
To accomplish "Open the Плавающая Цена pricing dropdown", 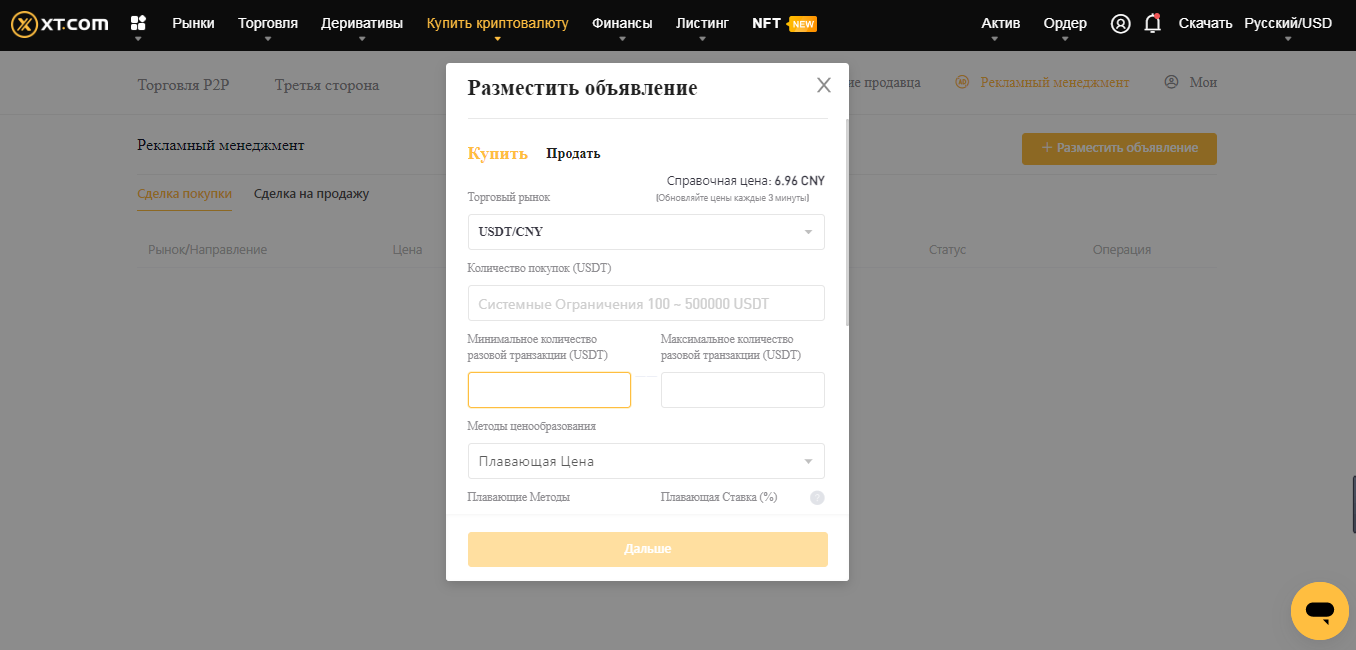I will click(646, 461).
